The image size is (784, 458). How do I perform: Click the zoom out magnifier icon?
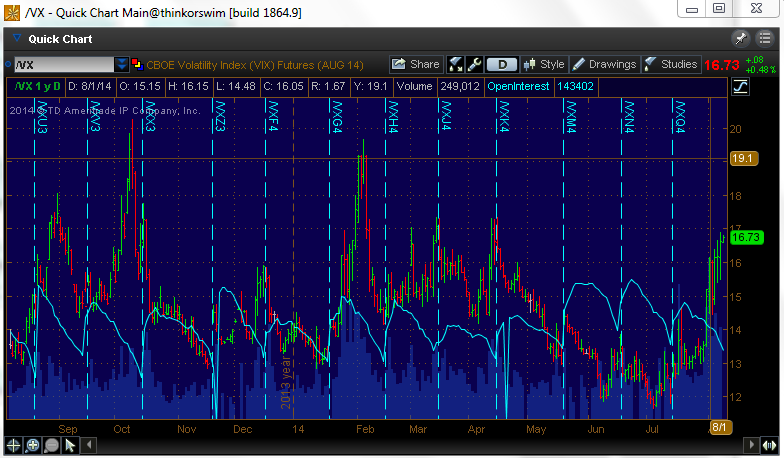51,445
